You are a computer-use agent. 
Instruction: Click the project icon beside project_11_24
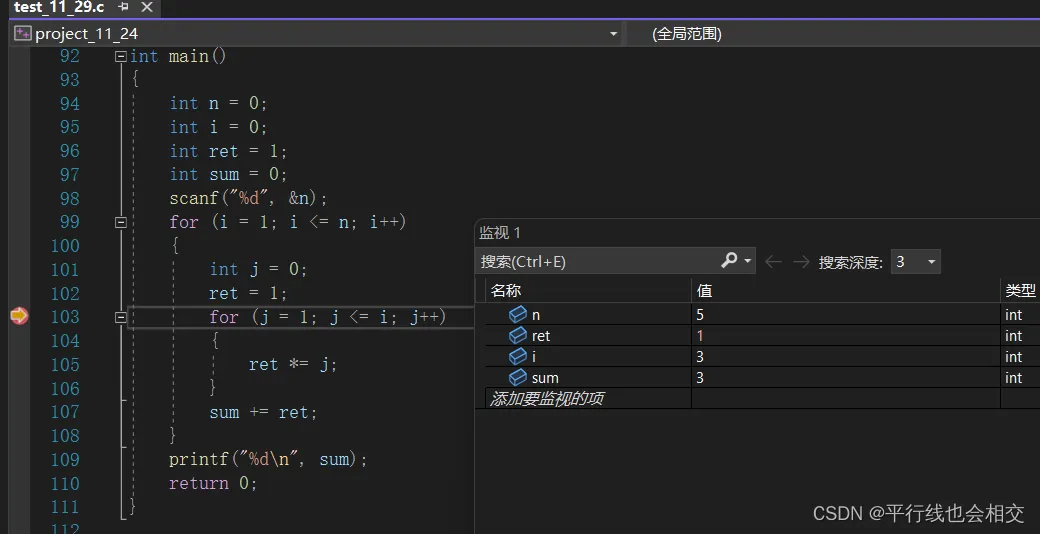pyautogui.click(x=23, y=33)
